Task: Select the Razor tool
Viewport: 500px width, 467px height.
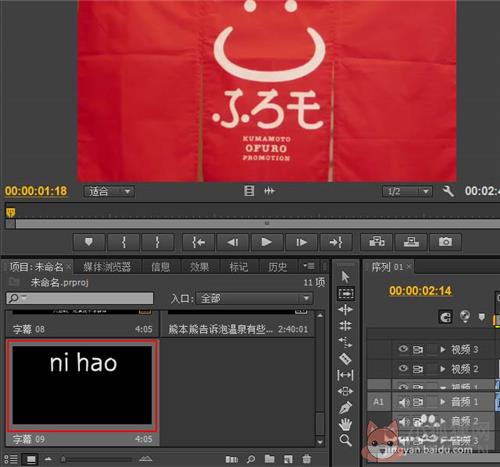Action: (x=345, y=358)
